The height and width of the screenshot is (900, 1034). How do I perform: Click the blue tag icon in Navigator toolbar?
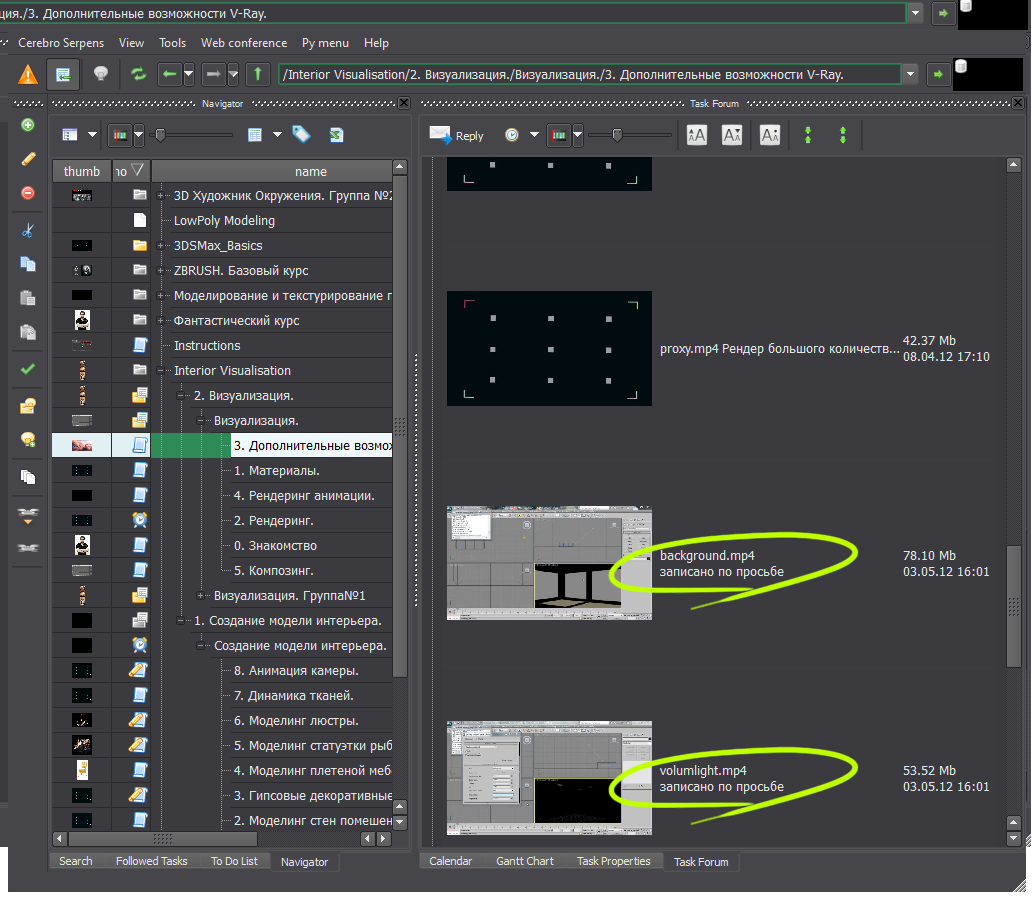click(301, 134)
